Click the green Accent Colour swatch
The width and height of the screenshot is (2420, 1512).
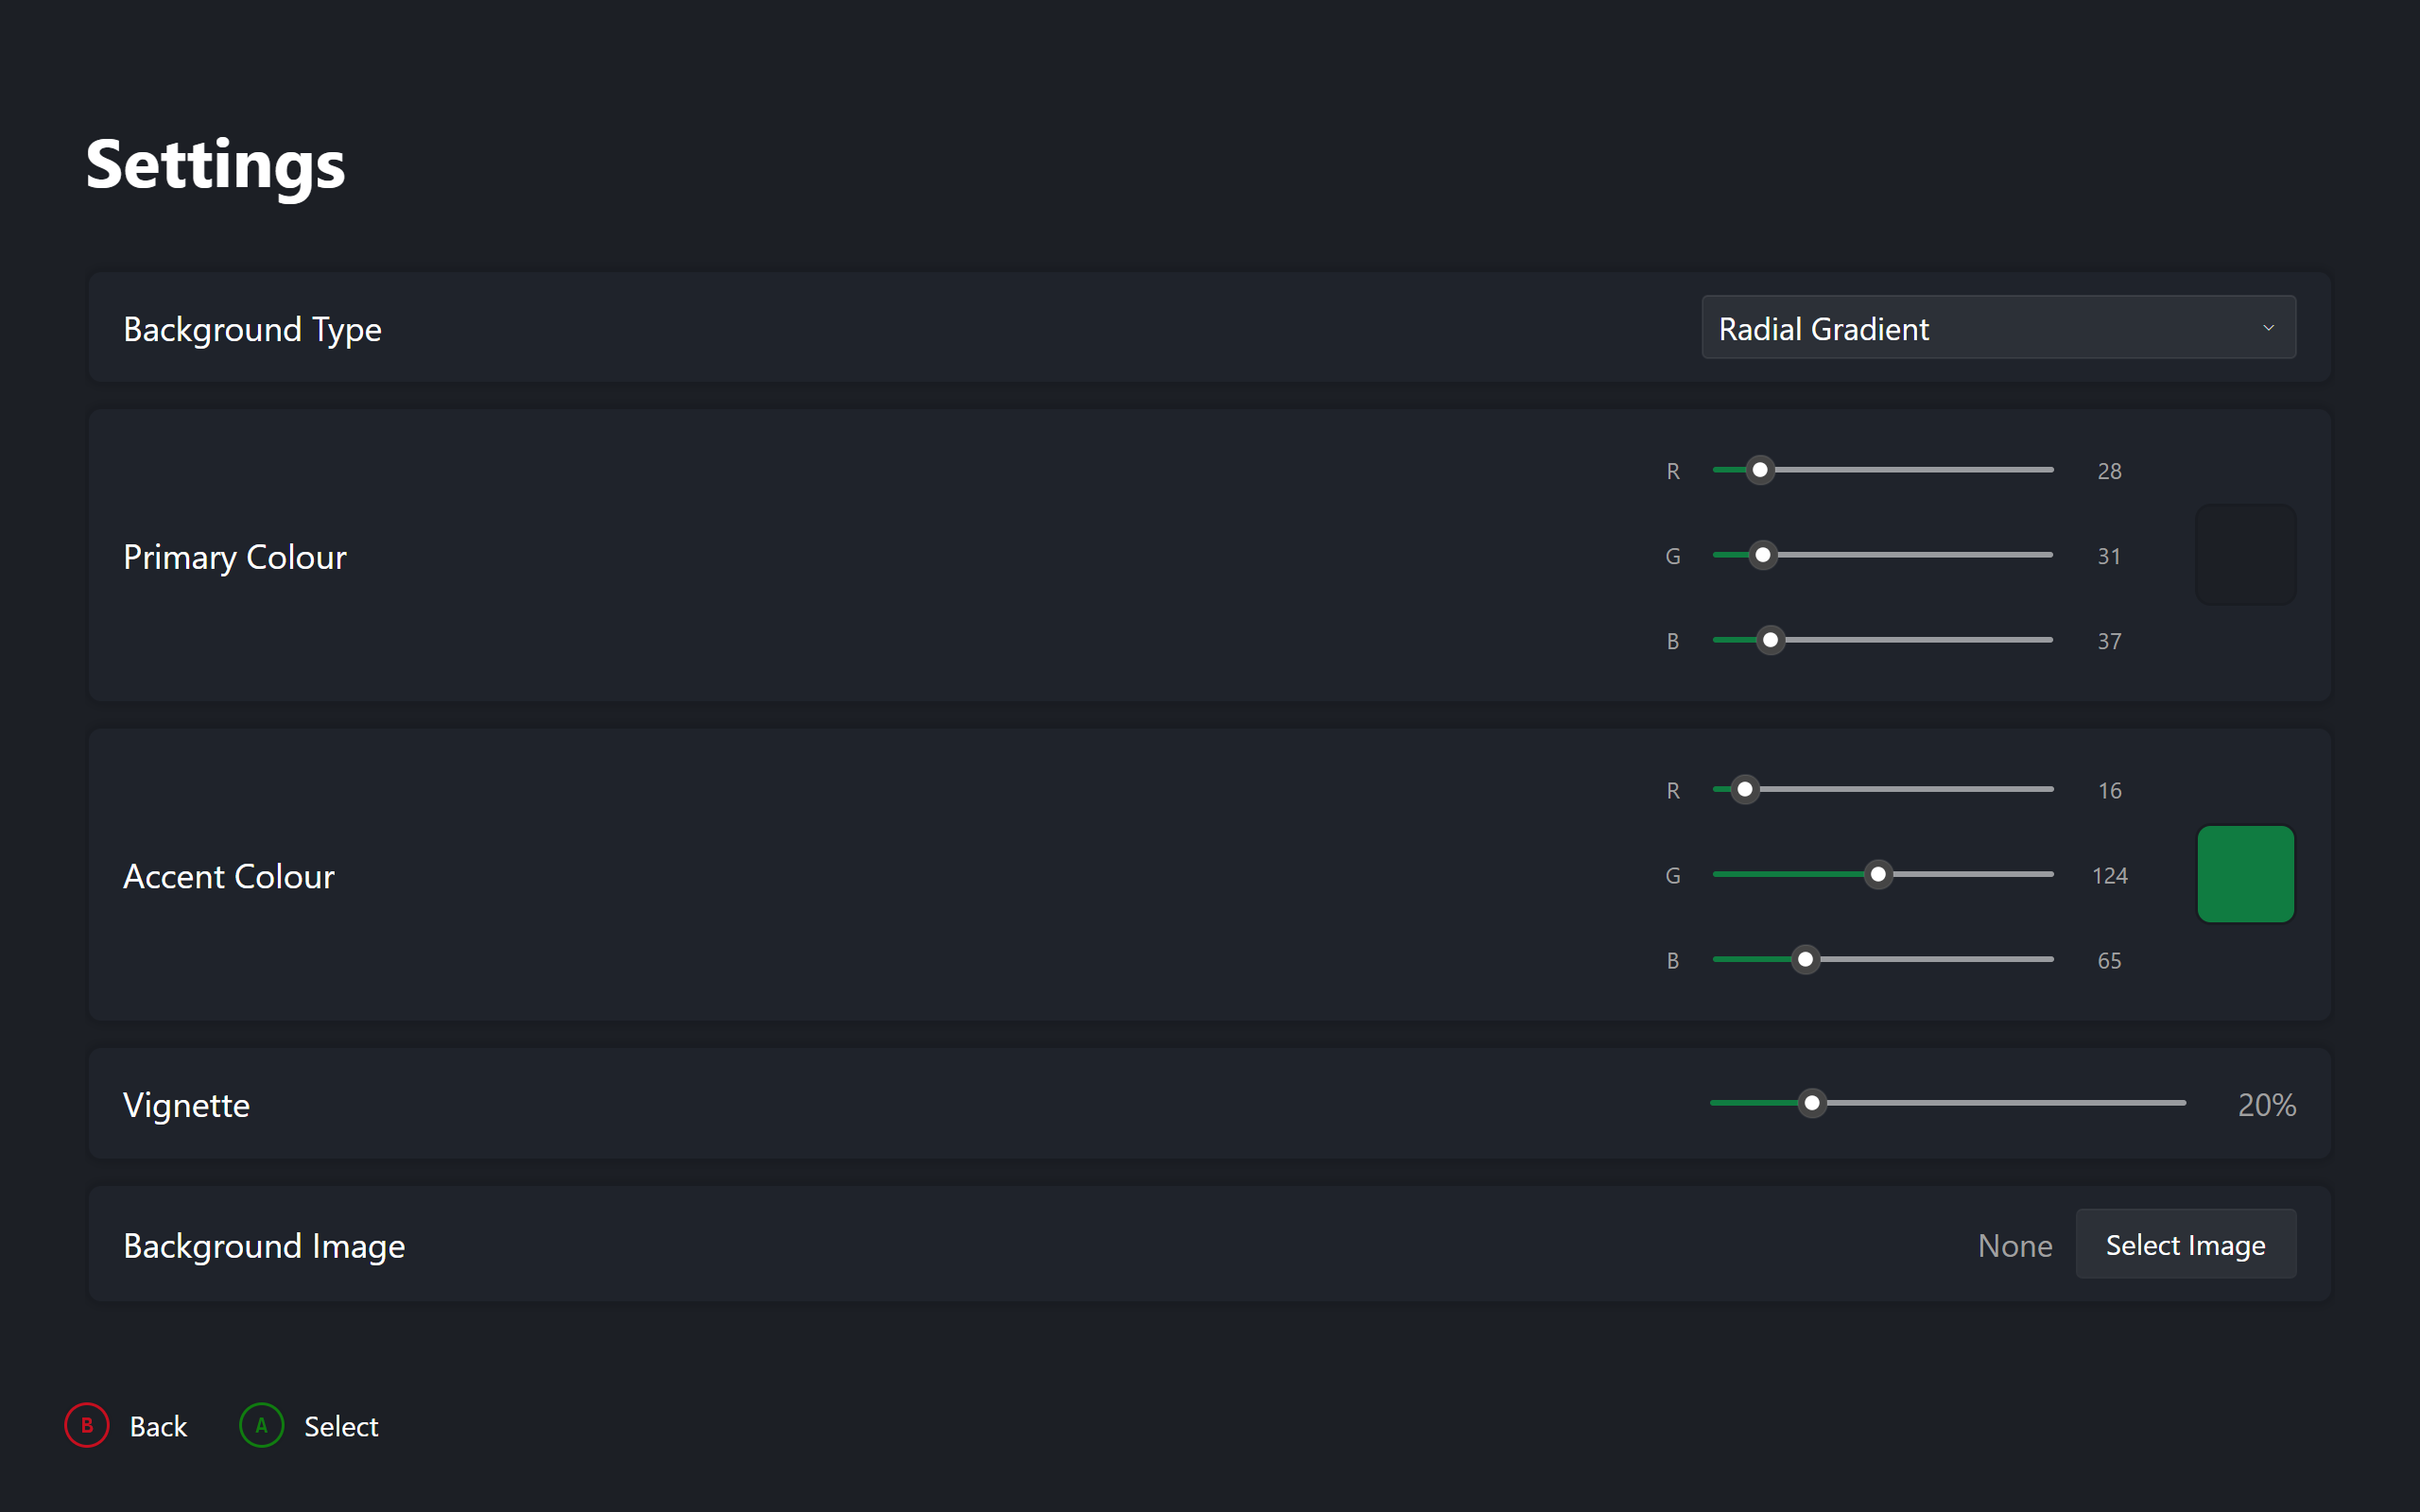click(x=2245, y=874)
